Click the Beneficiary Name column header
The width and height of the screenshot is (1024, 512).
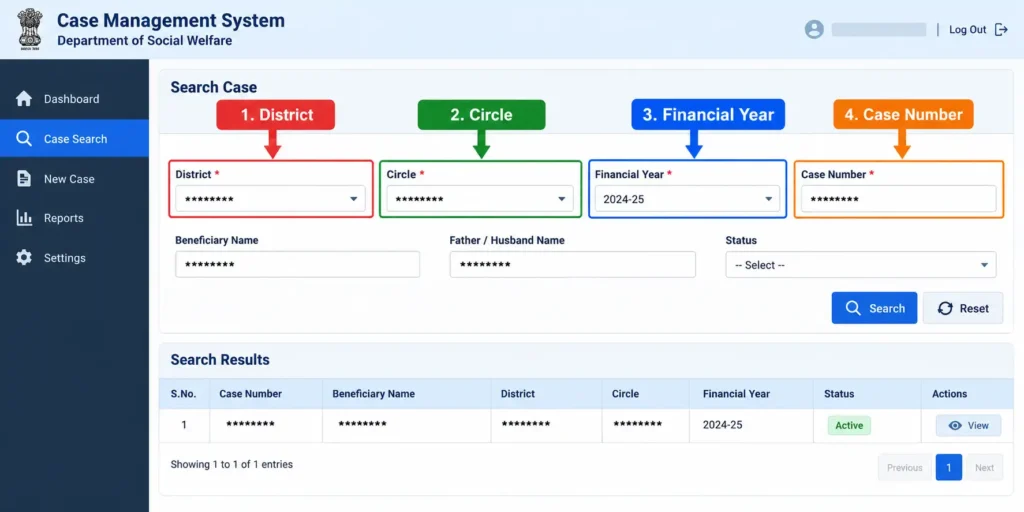pos(374,394)
